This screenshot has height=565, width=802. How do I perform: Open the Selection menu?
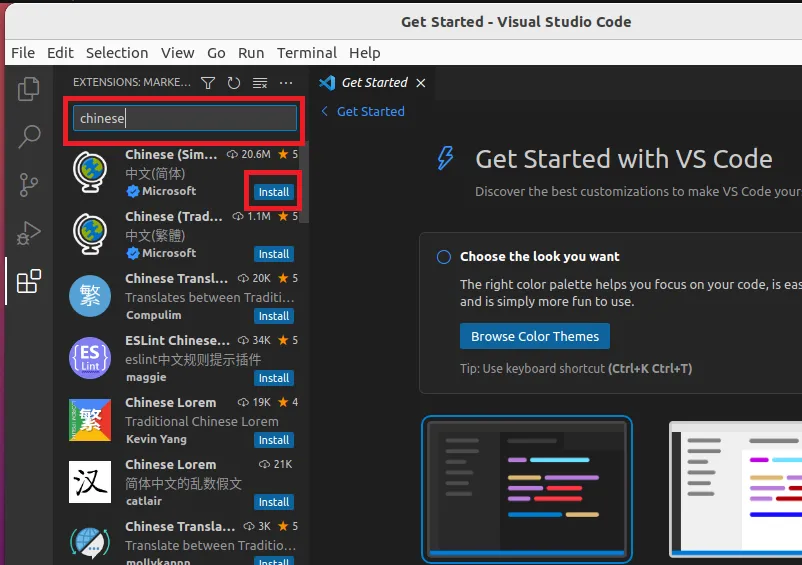click(x=117, y=53)
